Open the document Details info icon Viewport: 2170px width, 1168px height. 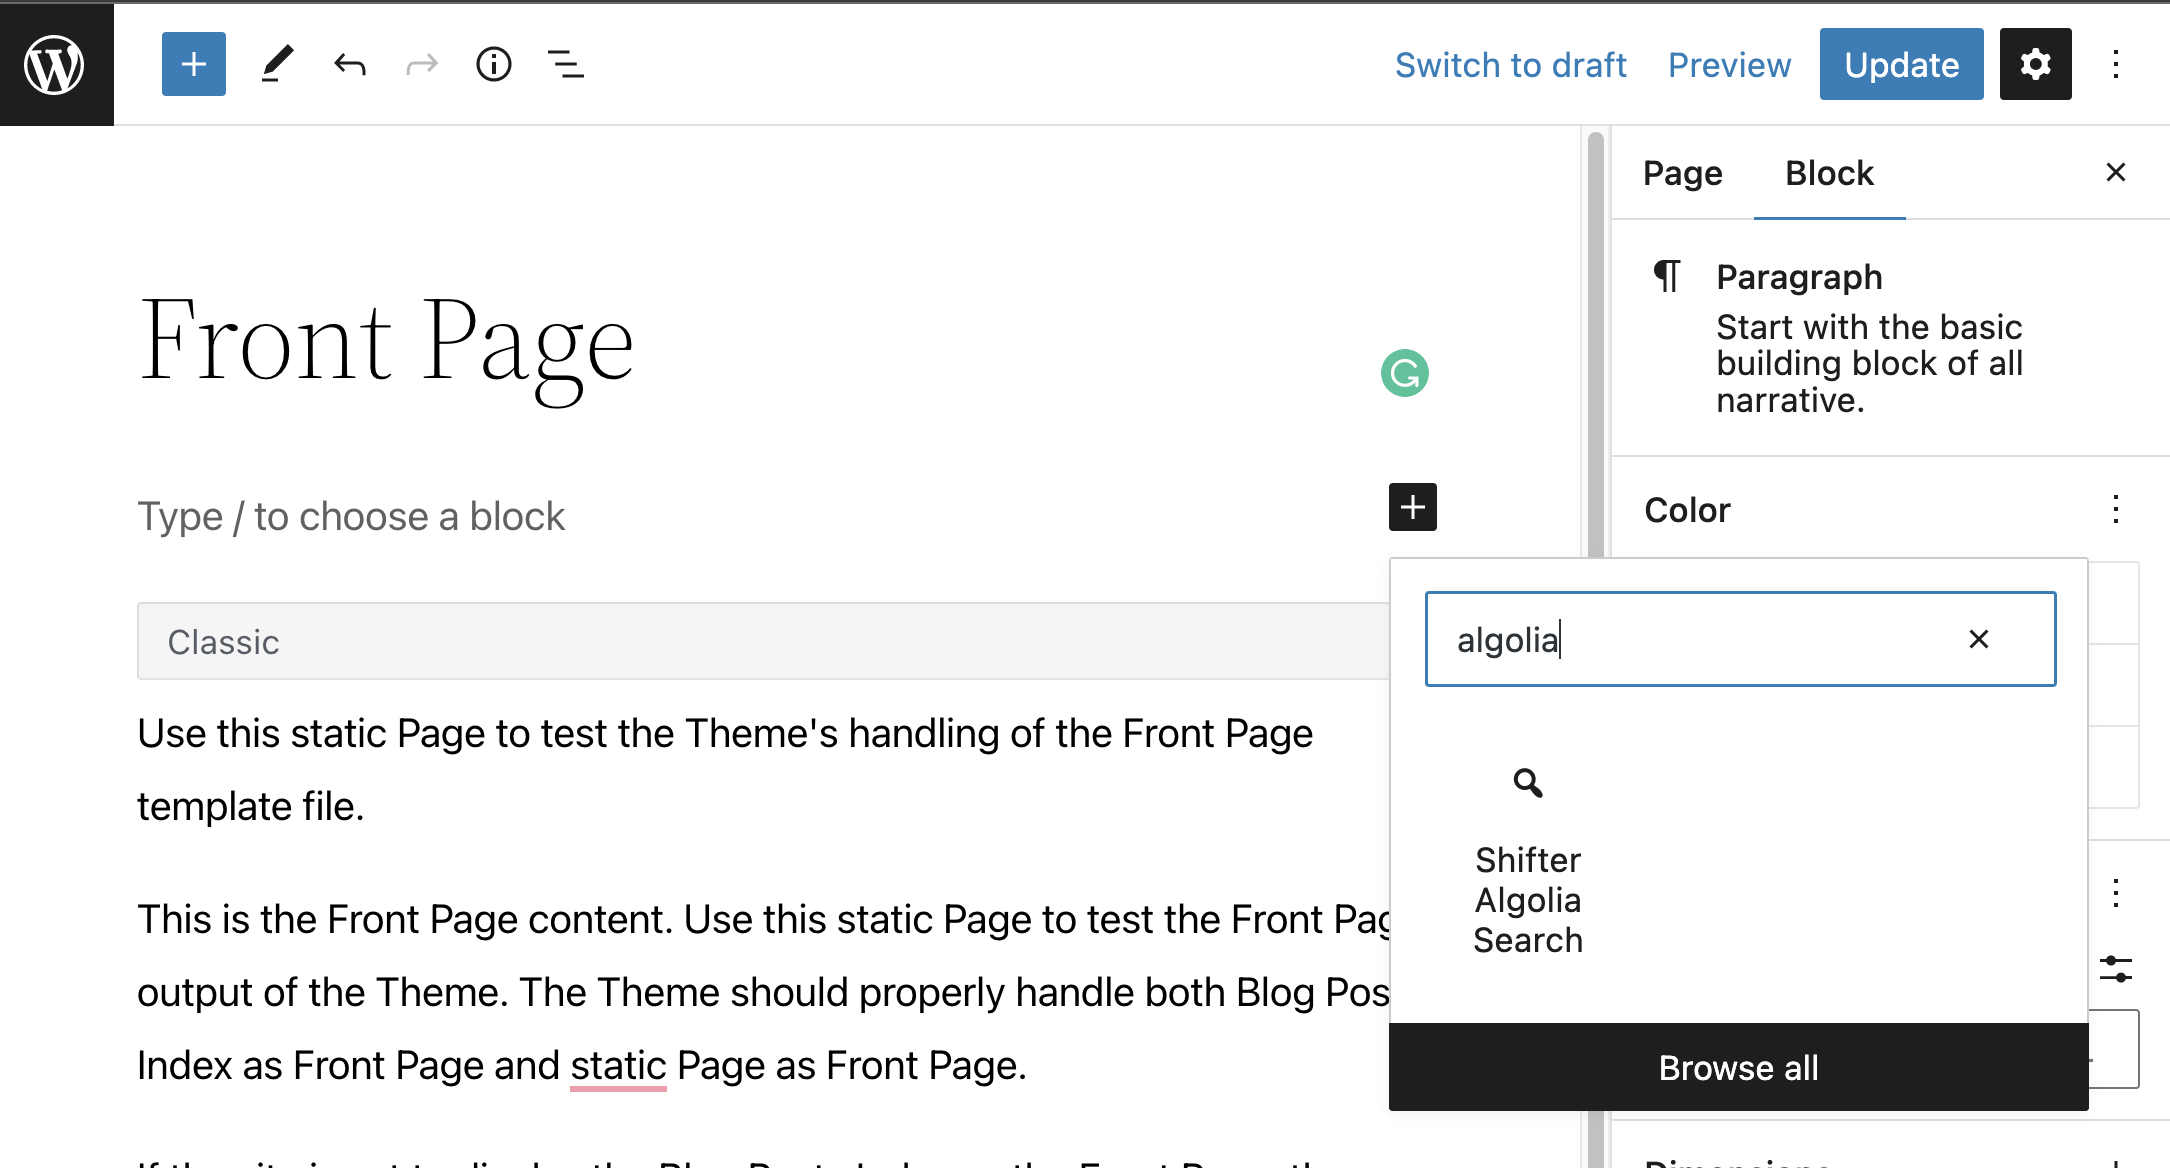point(494,64)
